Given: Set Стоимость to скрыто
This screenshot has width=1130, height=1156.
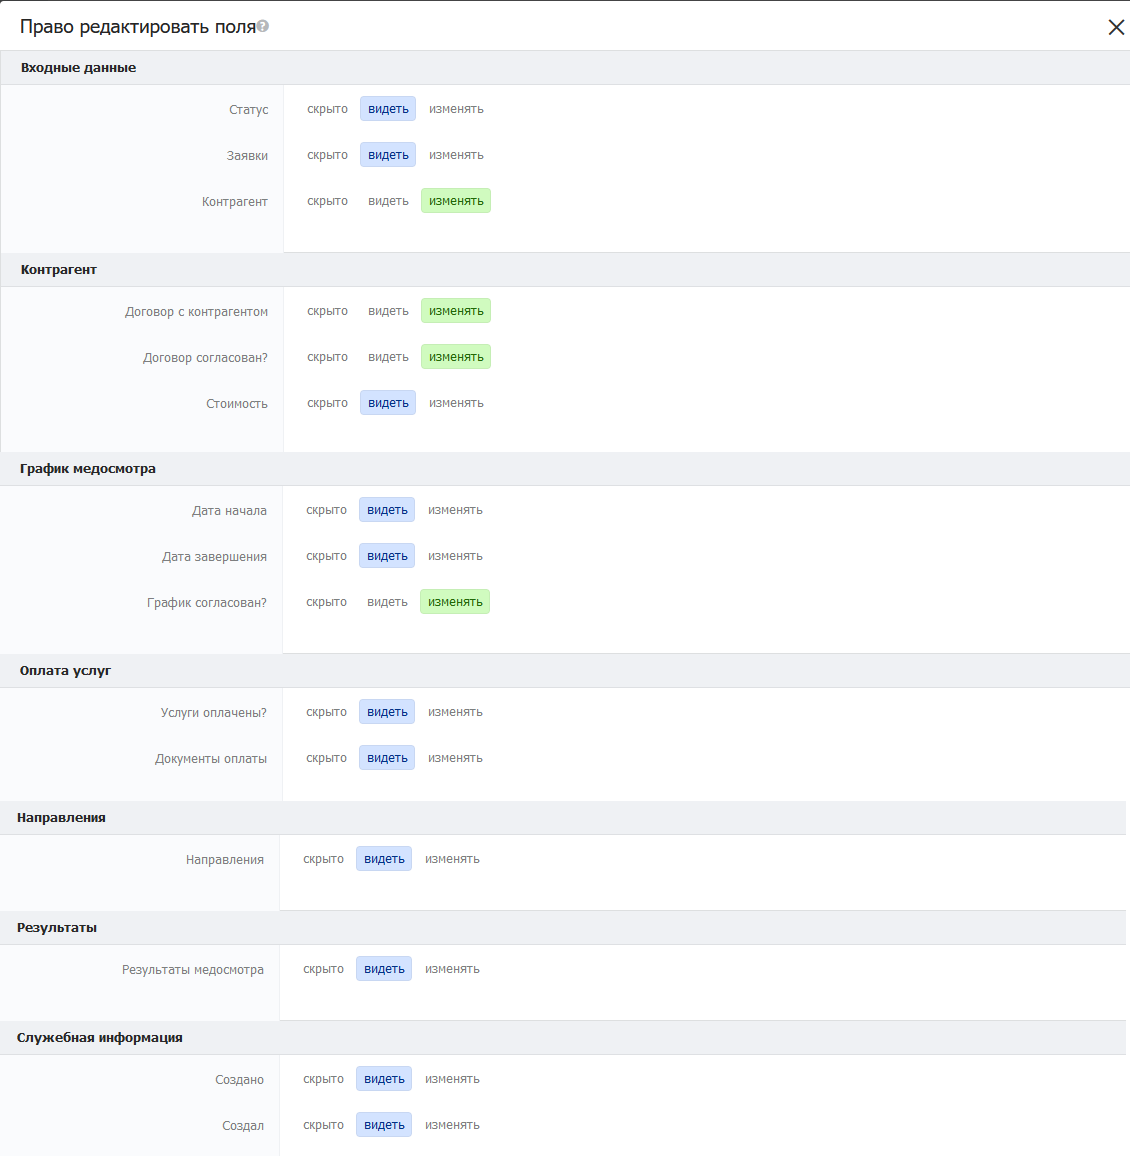Looking at the screenshot, I should pyautogui.click(x=327, y=403).
